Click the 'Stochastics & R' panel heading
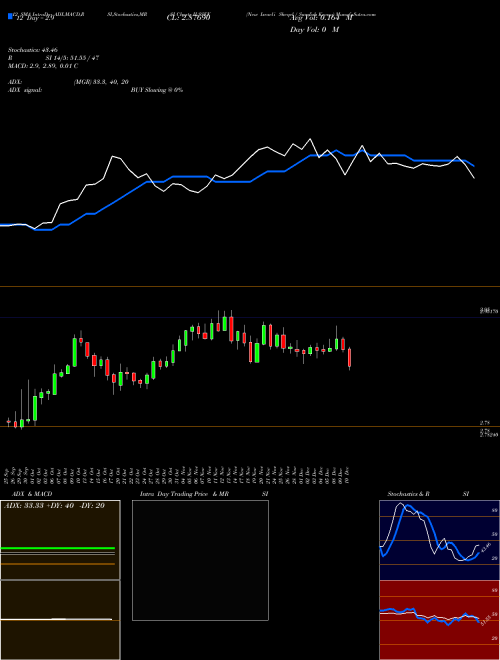500x660 pixels. [408, 494]
